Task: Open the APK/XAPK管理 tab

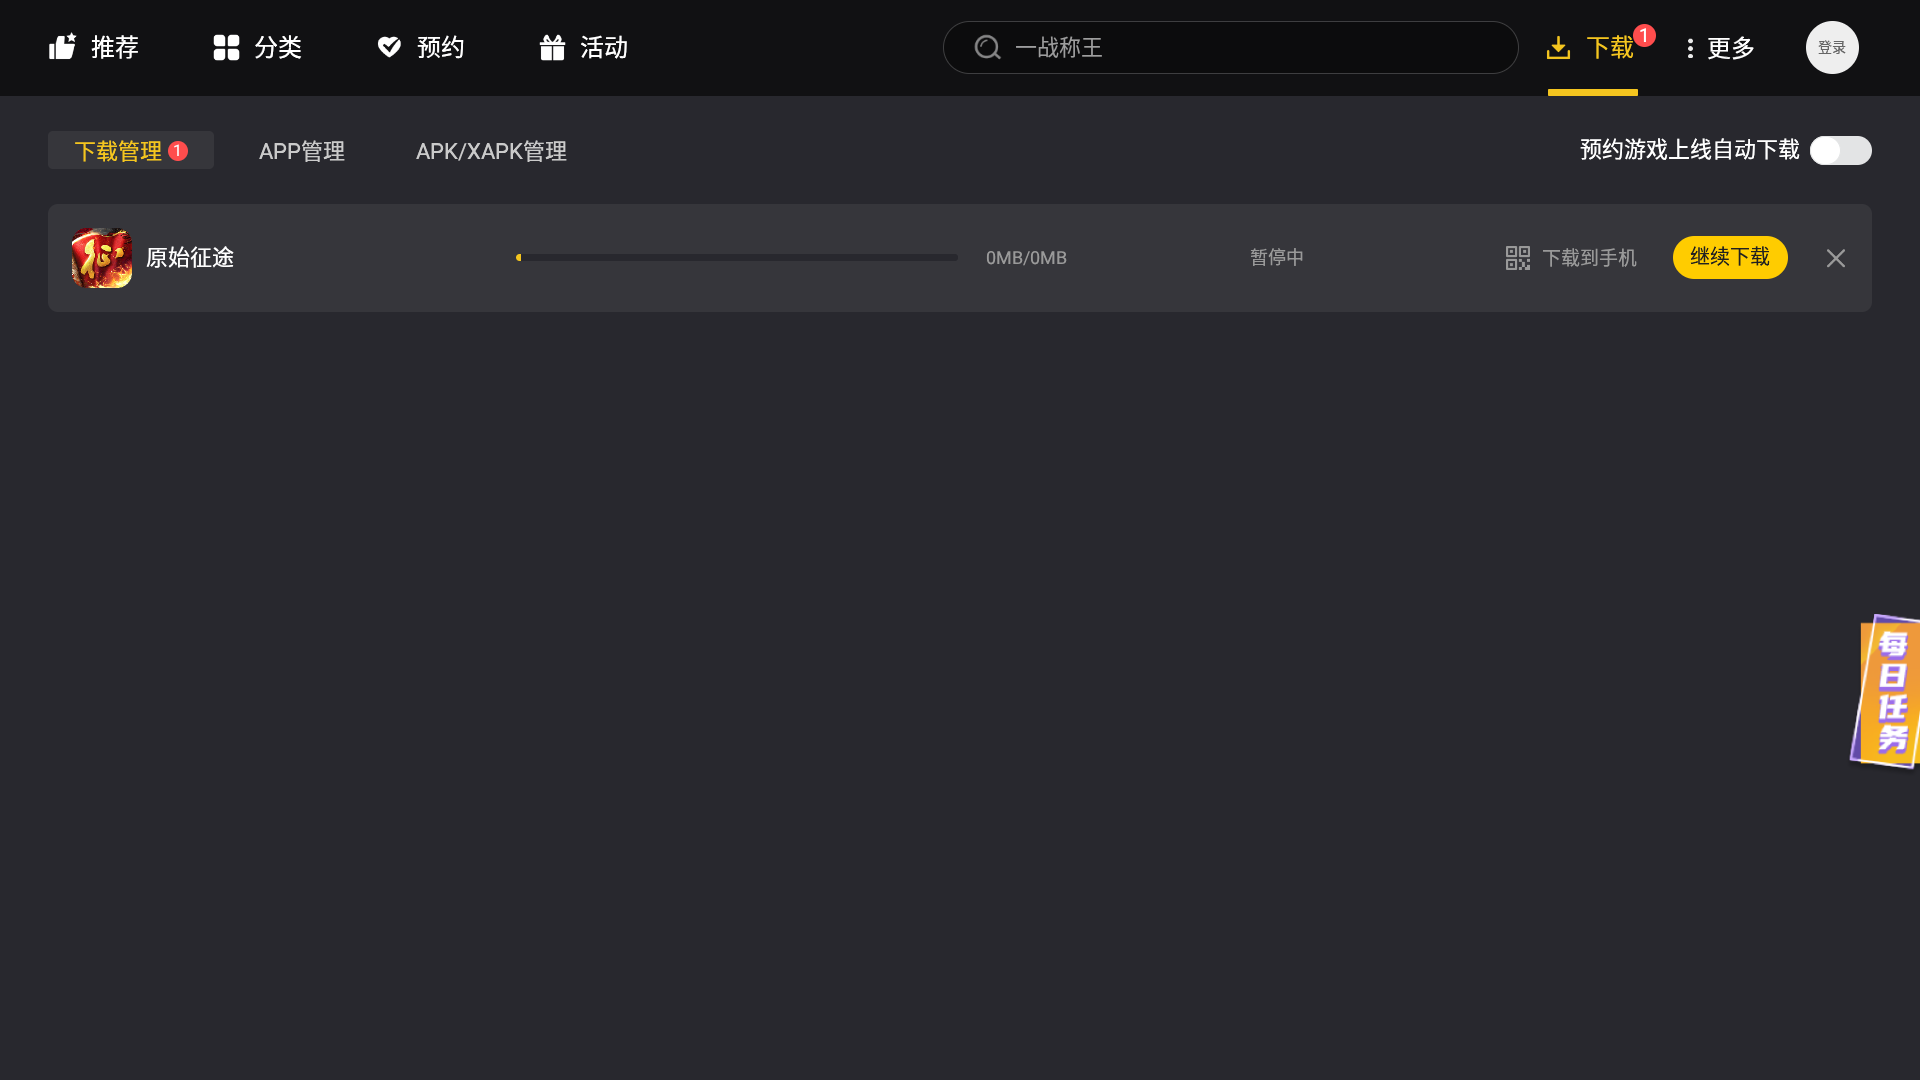Action: 491,151
